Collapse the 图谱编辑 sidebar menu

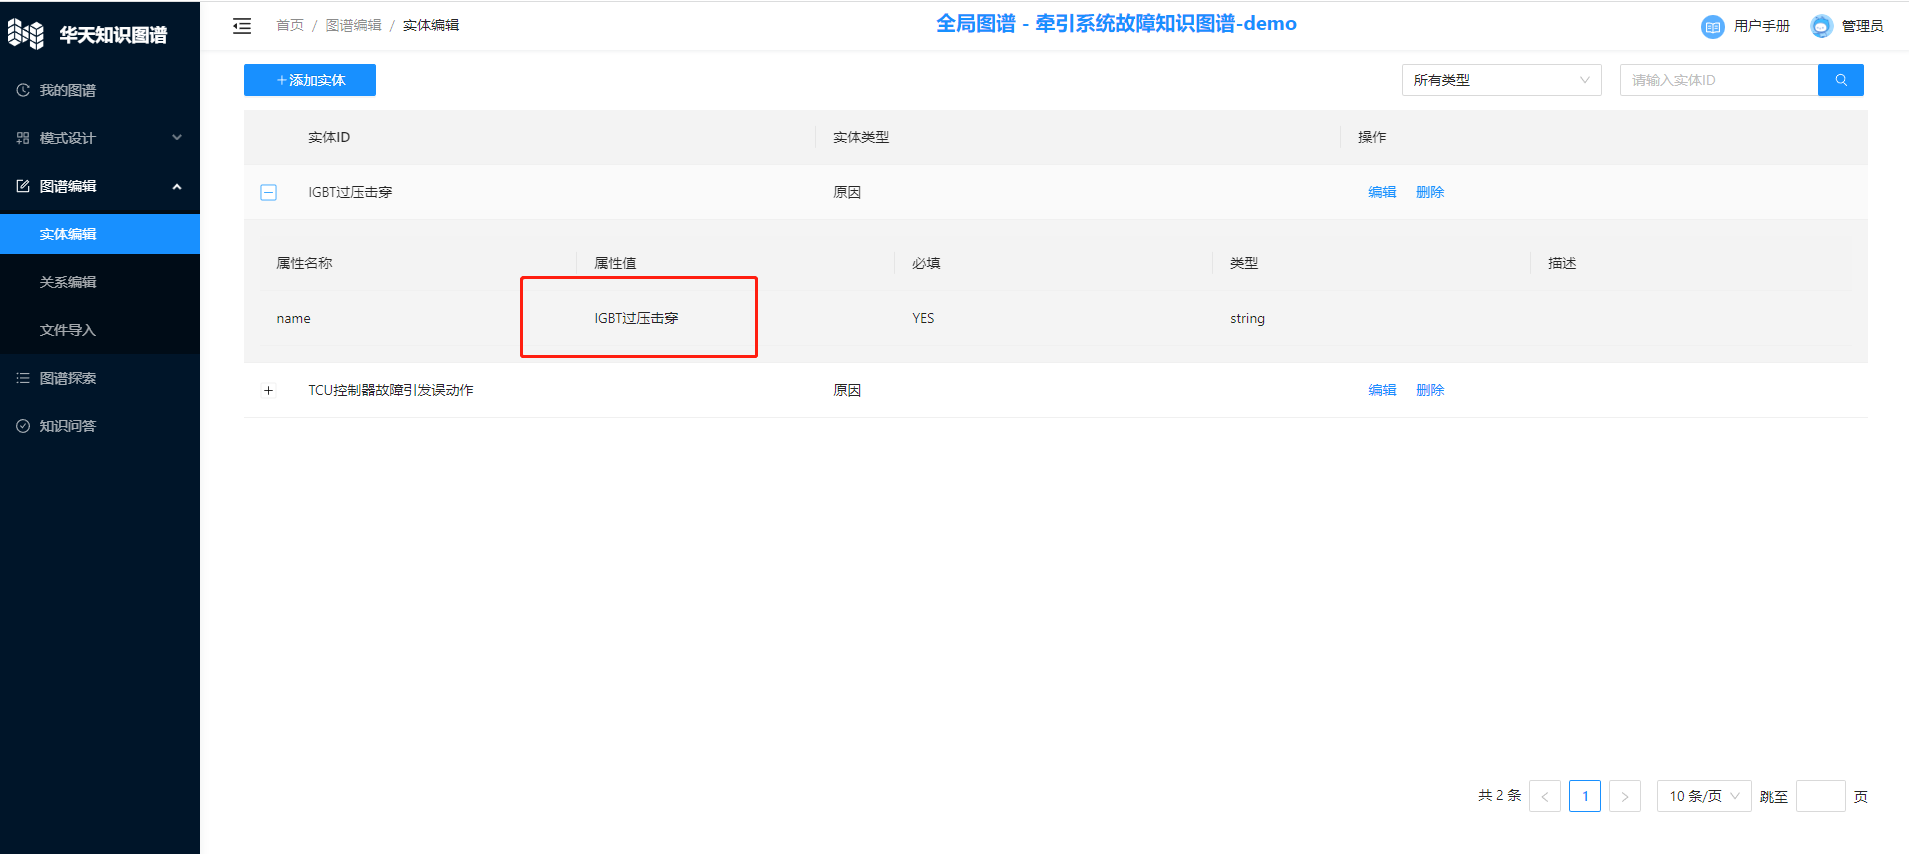pyautogui.click(x=100, y=186)
